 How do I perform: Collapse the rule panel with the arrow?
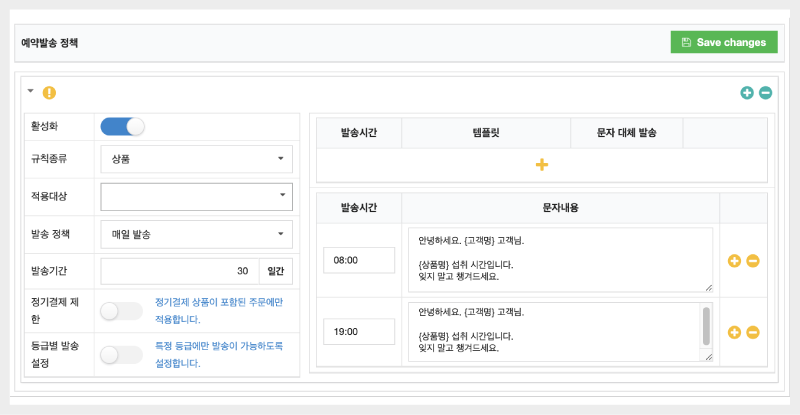coord(31,91)
